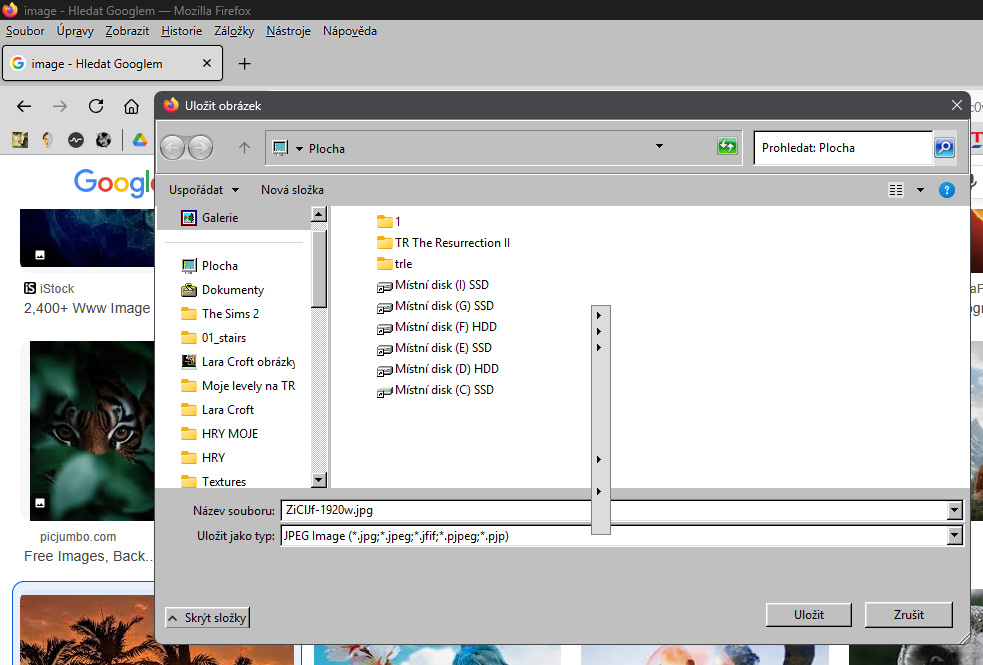Click the Název souboru text field

pyautogui.click(x=612, y=510)
